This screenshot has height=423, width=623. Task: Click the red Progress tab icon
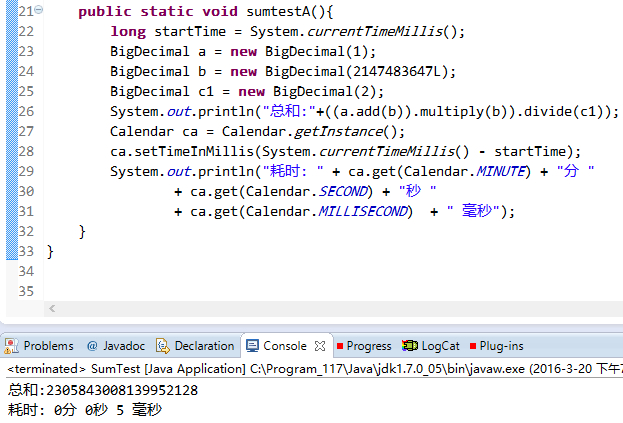tap(340, 346)
